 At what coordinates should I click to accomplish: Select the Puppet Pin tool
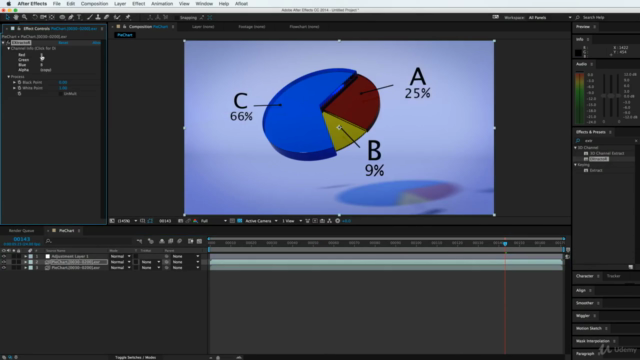(x=128, y=17)
